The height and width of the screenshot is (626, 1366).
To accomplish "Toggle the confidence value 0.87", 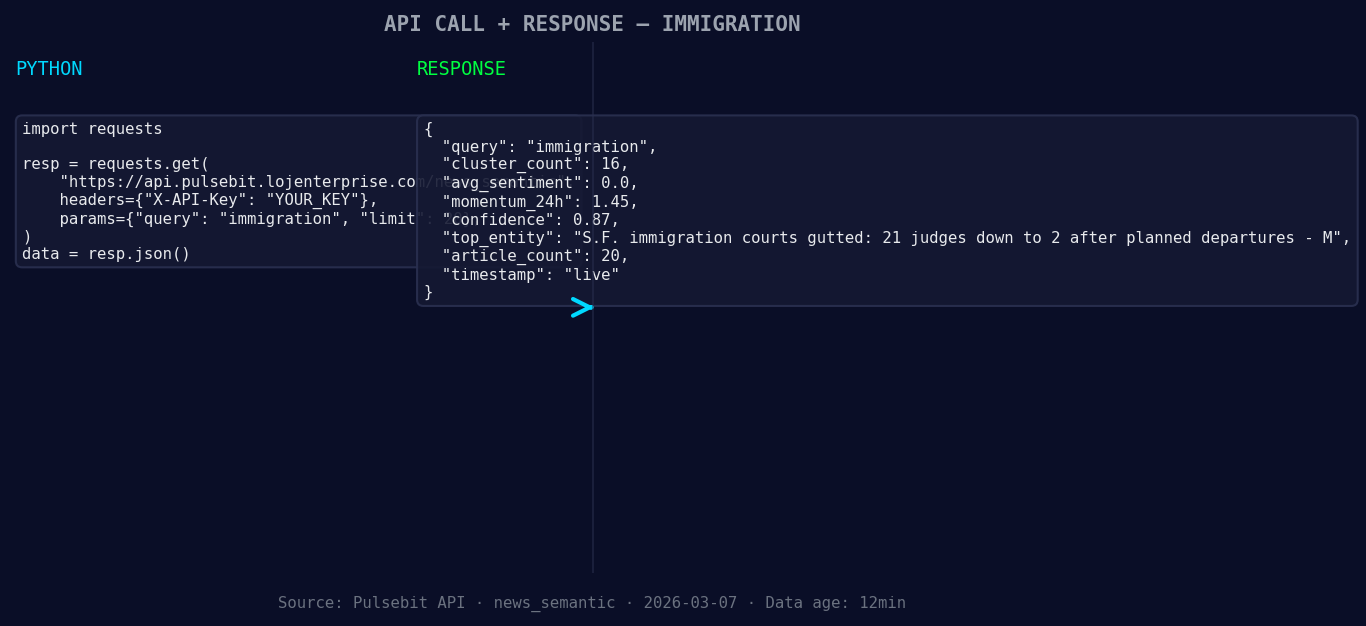I will tap(530, 219).
